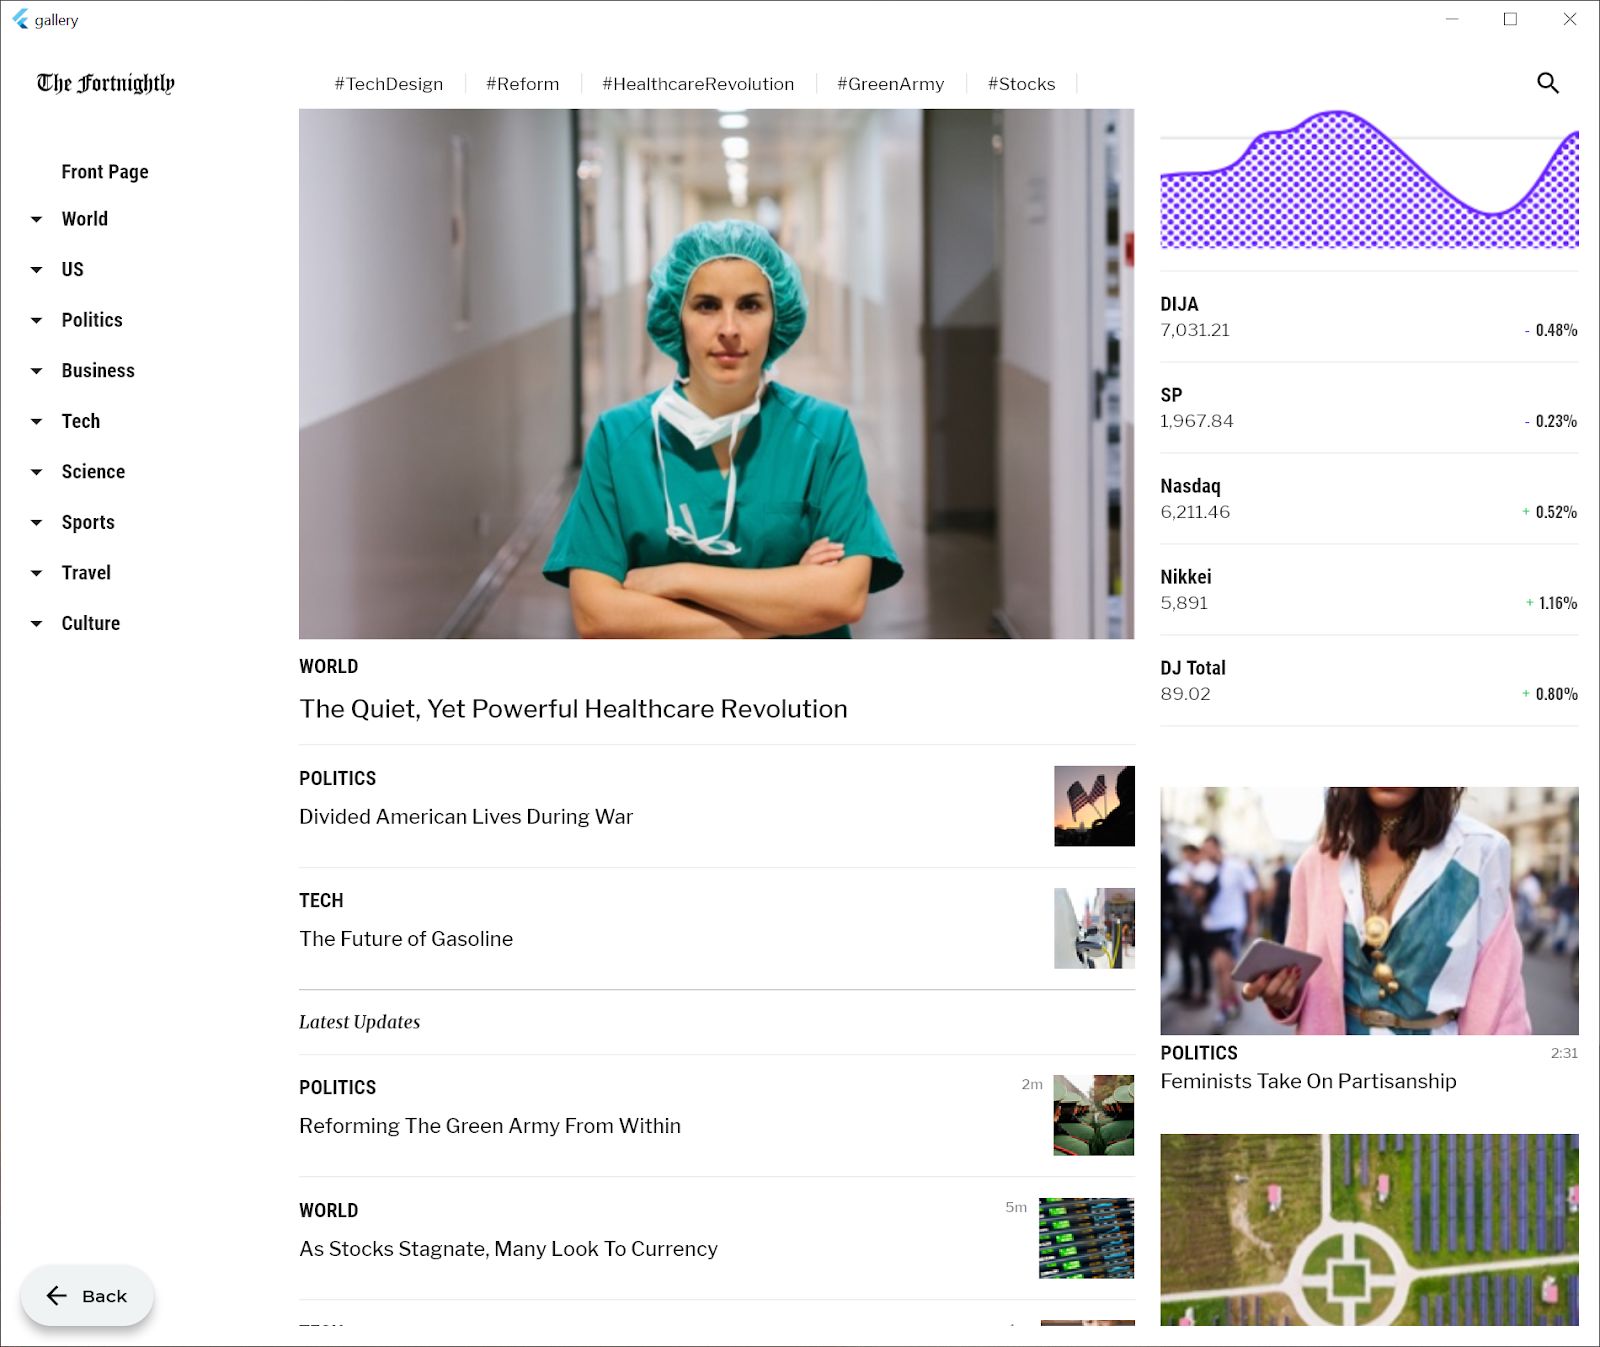Open the #GreenArmy tag

point(890,84)
